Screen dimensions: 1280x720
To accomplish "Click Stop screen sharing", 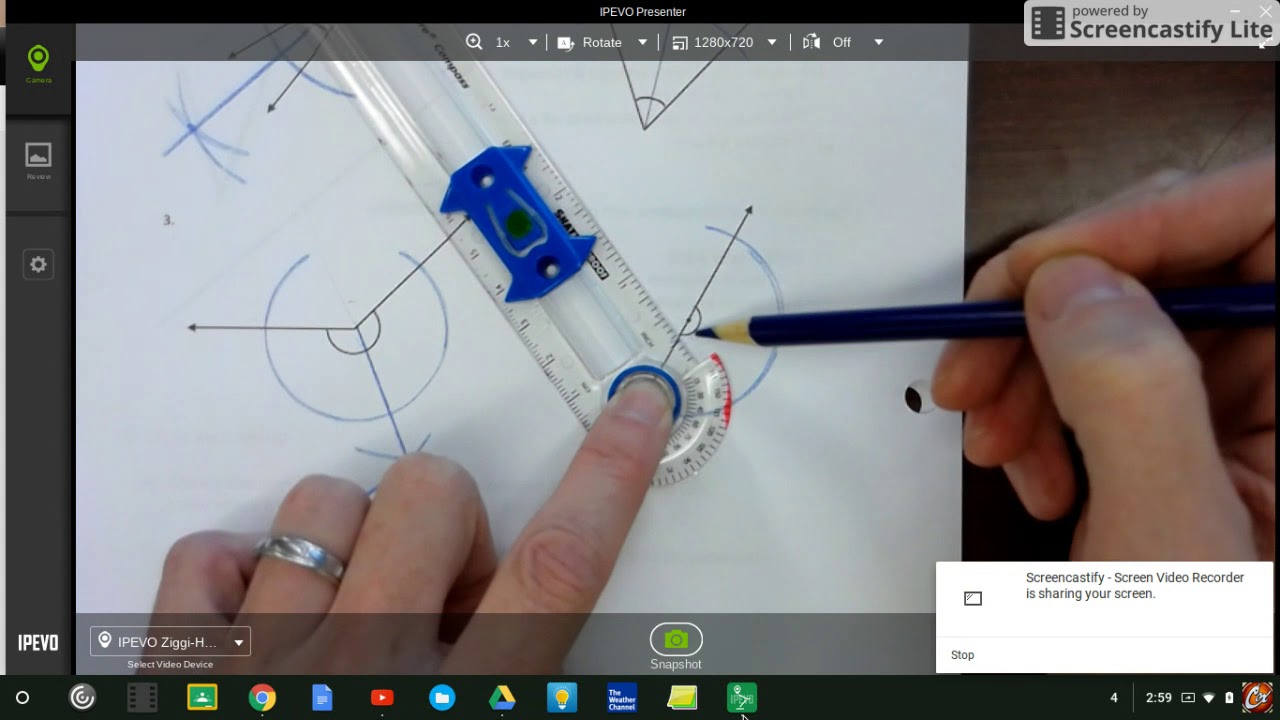I will (962, 655).
